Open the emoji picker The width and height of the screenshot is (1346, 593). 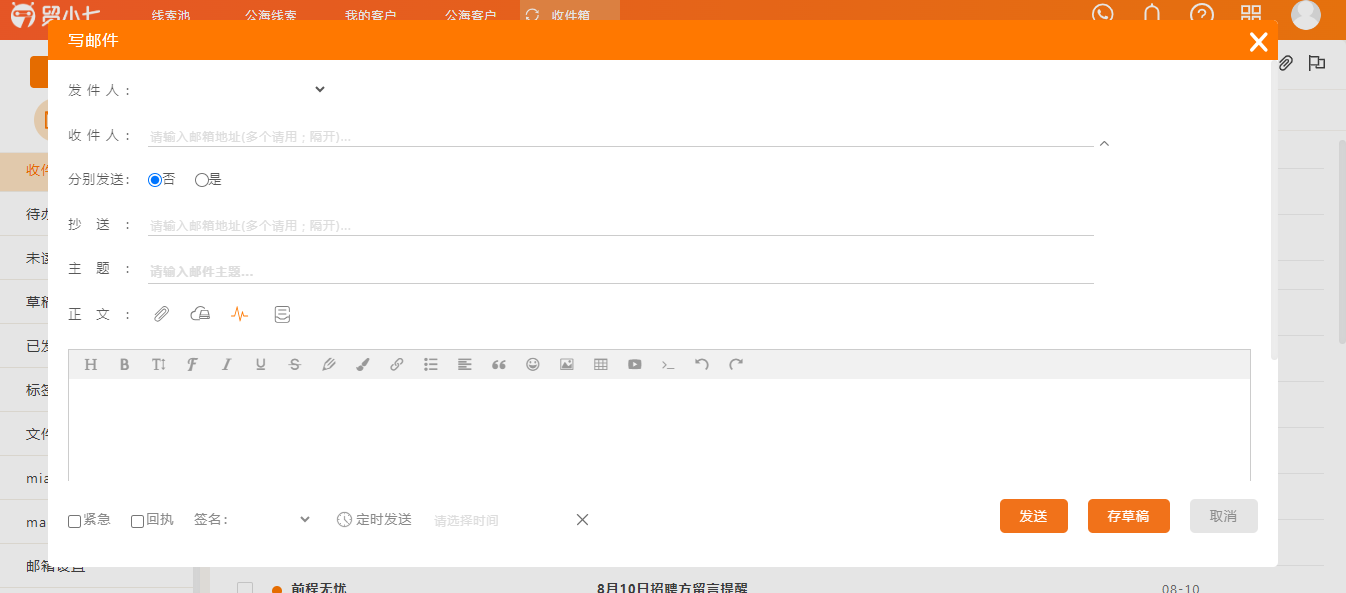tap(533, 365)
